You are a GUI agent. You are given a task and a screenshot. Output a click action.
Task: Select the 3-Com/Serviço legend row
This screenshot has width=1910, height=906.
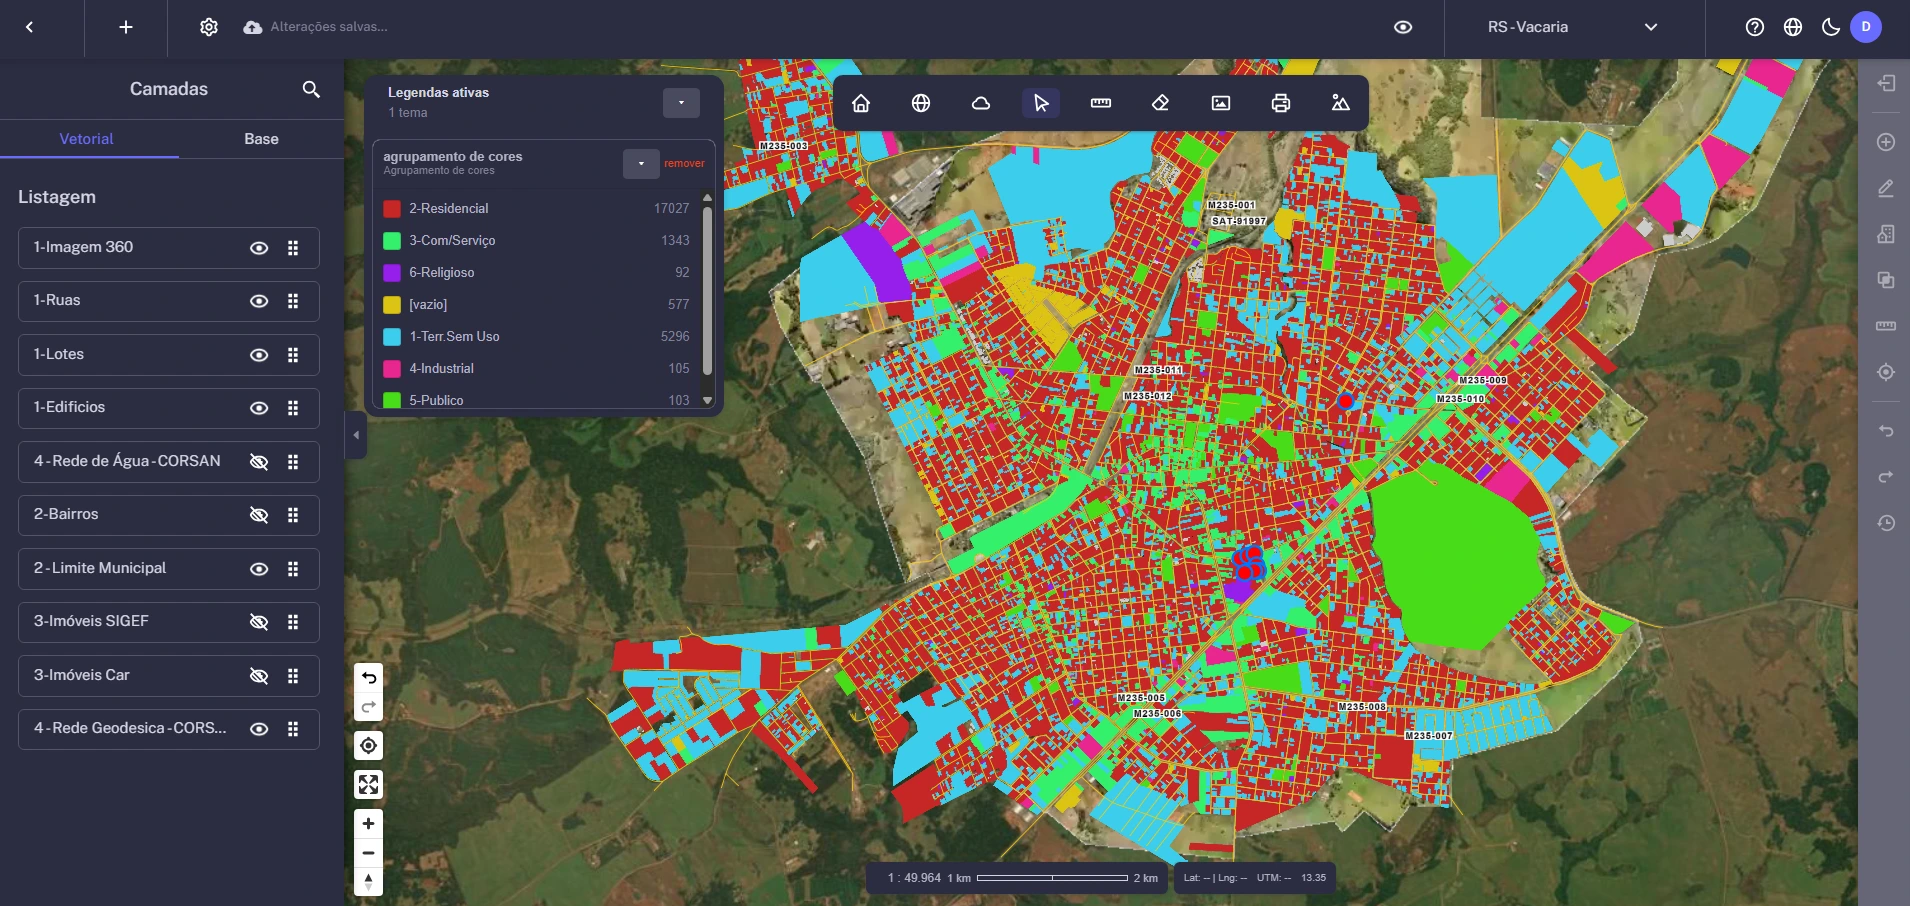click(x=537, y=241)
